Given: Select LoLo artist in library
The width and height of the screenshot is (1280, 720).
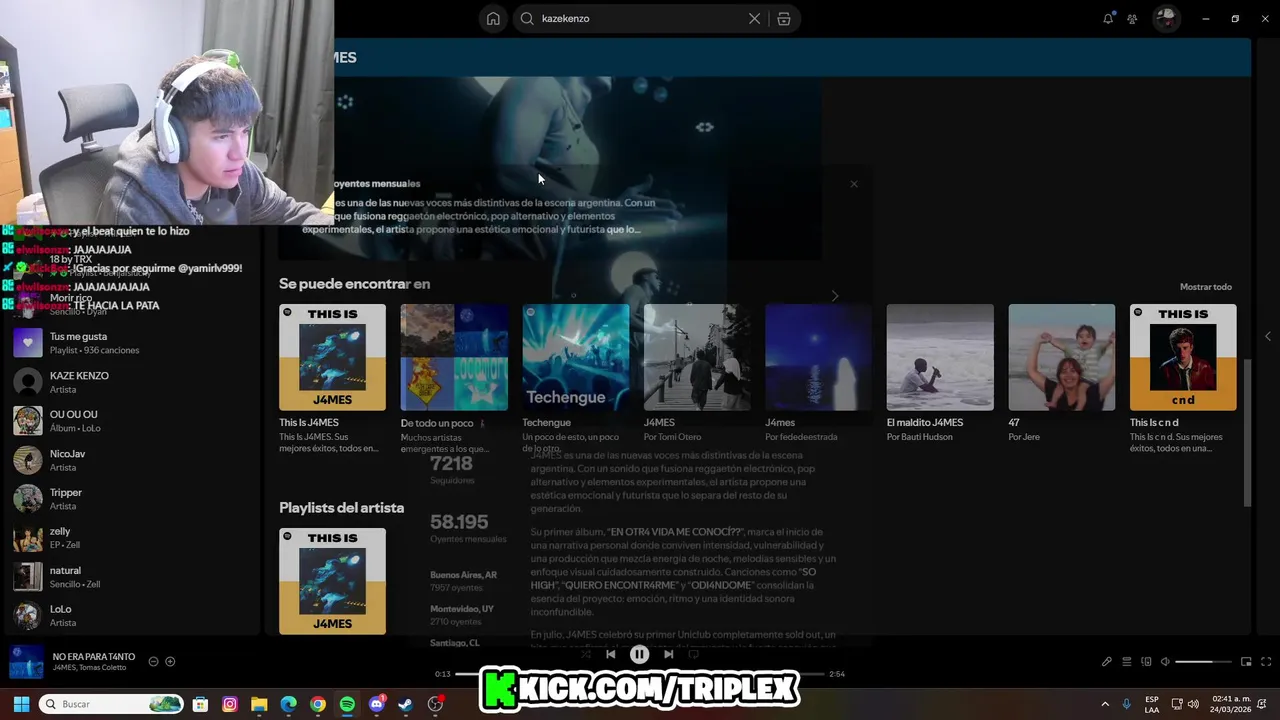Looking at the screenshot, I should 130,615.
